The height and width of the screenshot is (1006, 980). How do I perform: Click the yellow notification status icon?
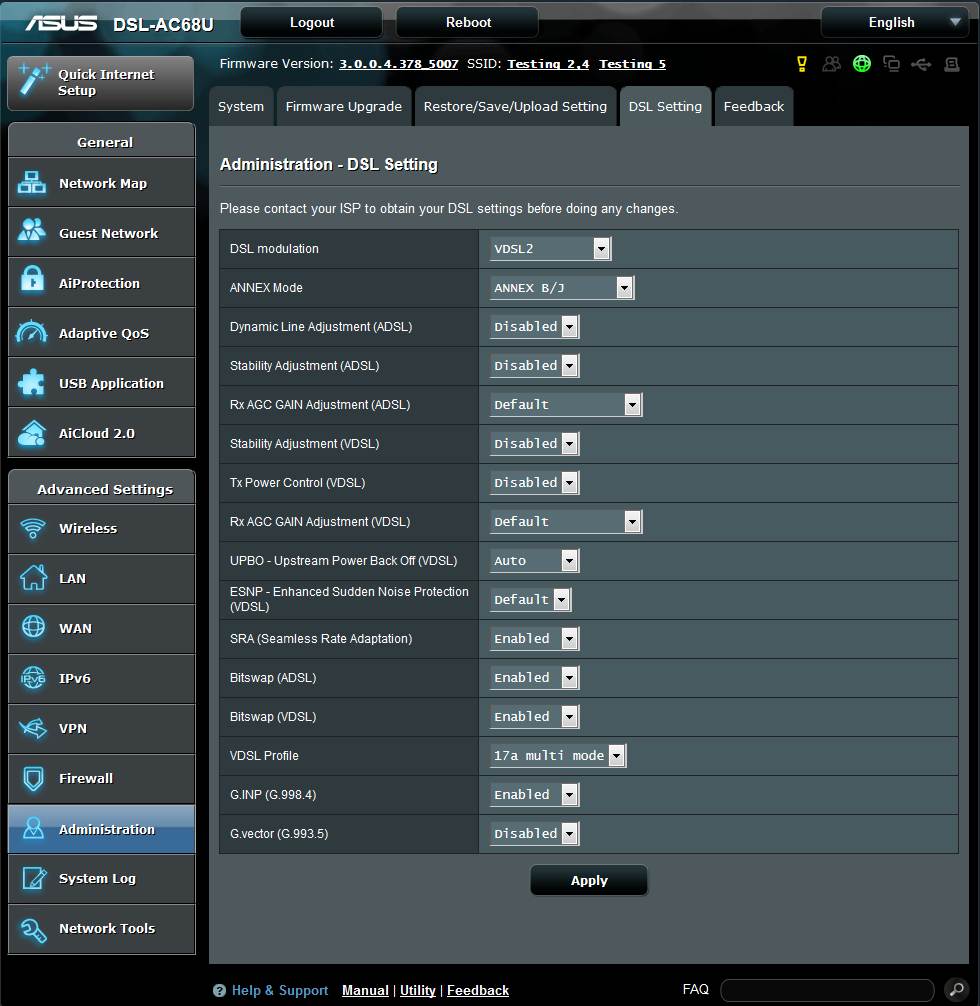(802, 64)
